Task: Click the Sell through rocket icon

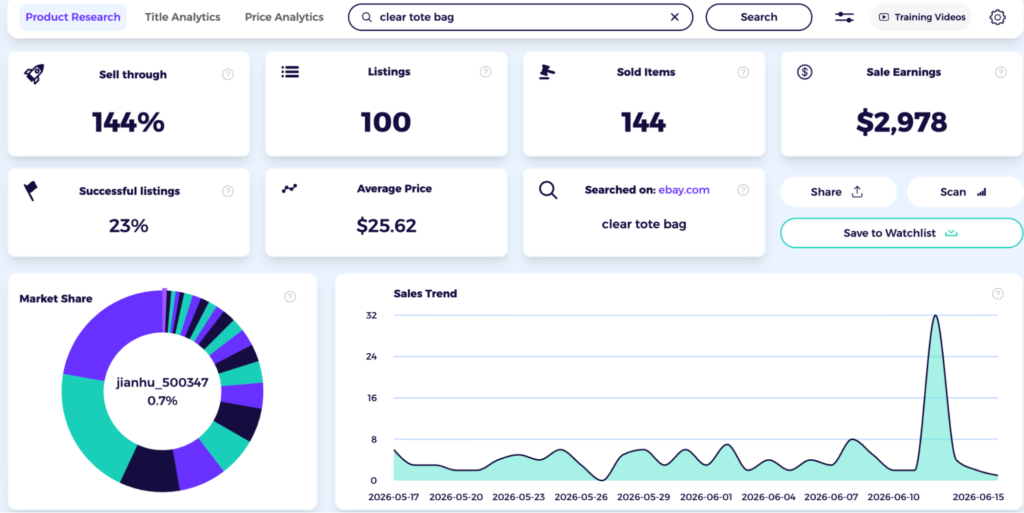Action: [34, 74]
